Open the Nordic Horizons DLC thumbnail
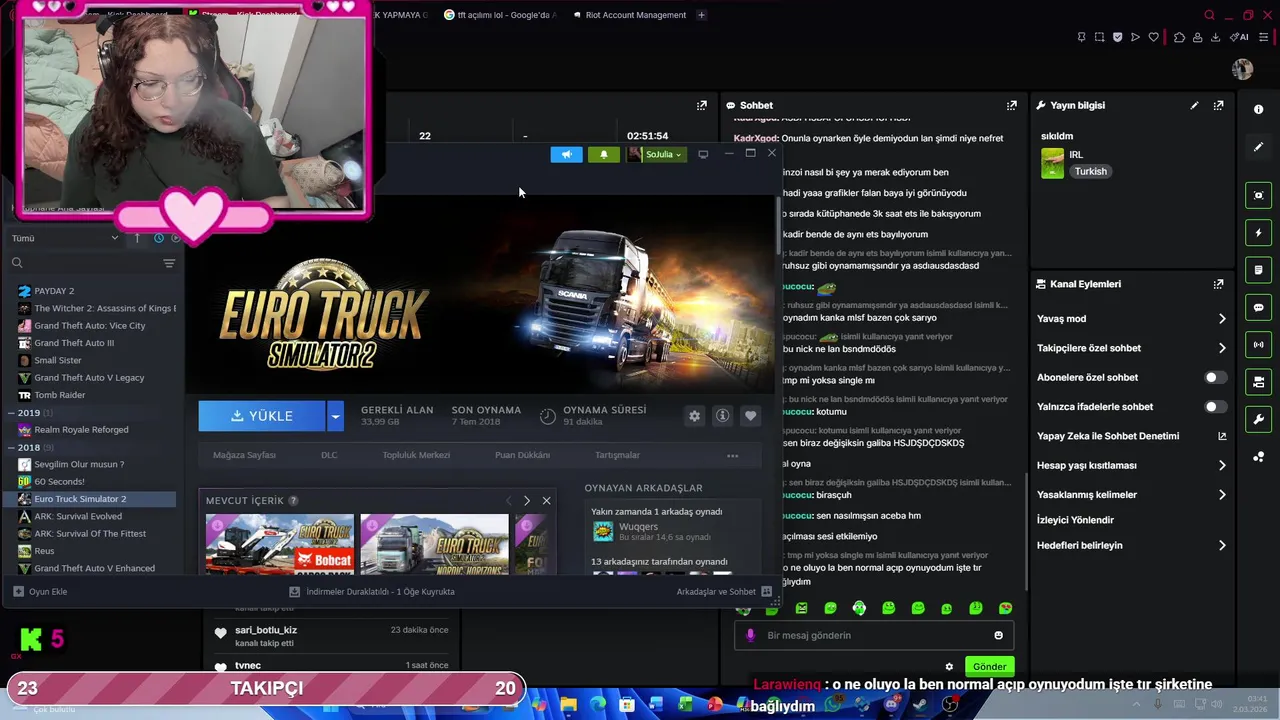Image resolution: width=1280 pixels, height=720 pixels. [x=434, y=544]
